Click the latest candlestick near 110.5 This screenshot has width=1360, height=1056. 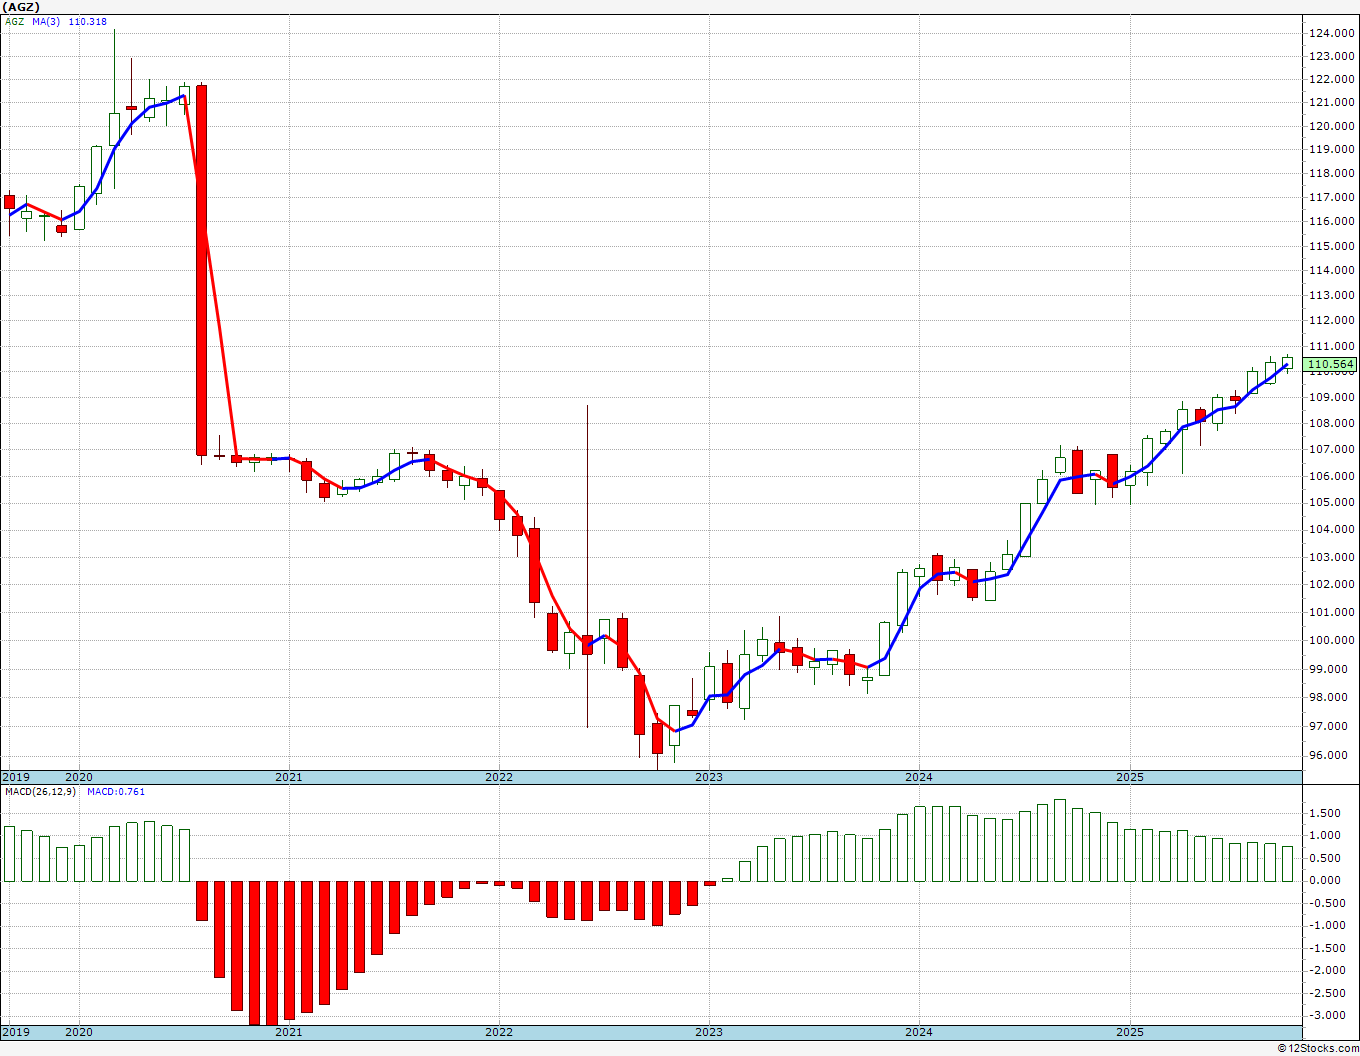click(1288, 363)
